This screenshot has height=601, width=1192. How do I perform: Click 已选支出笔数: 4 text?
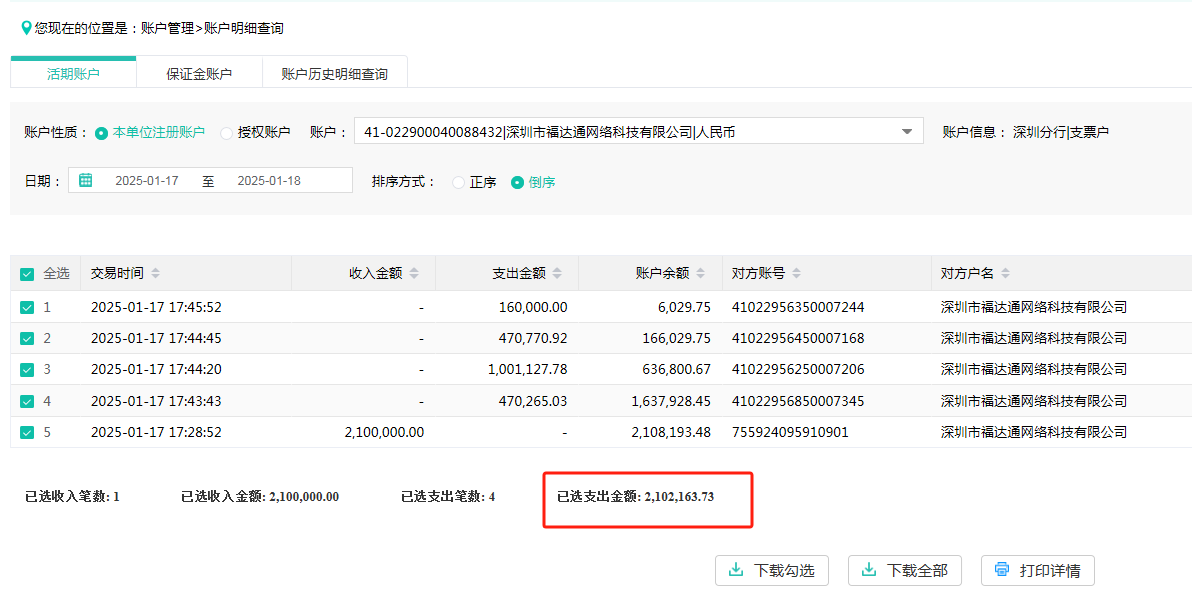click(x=448, y=497)
